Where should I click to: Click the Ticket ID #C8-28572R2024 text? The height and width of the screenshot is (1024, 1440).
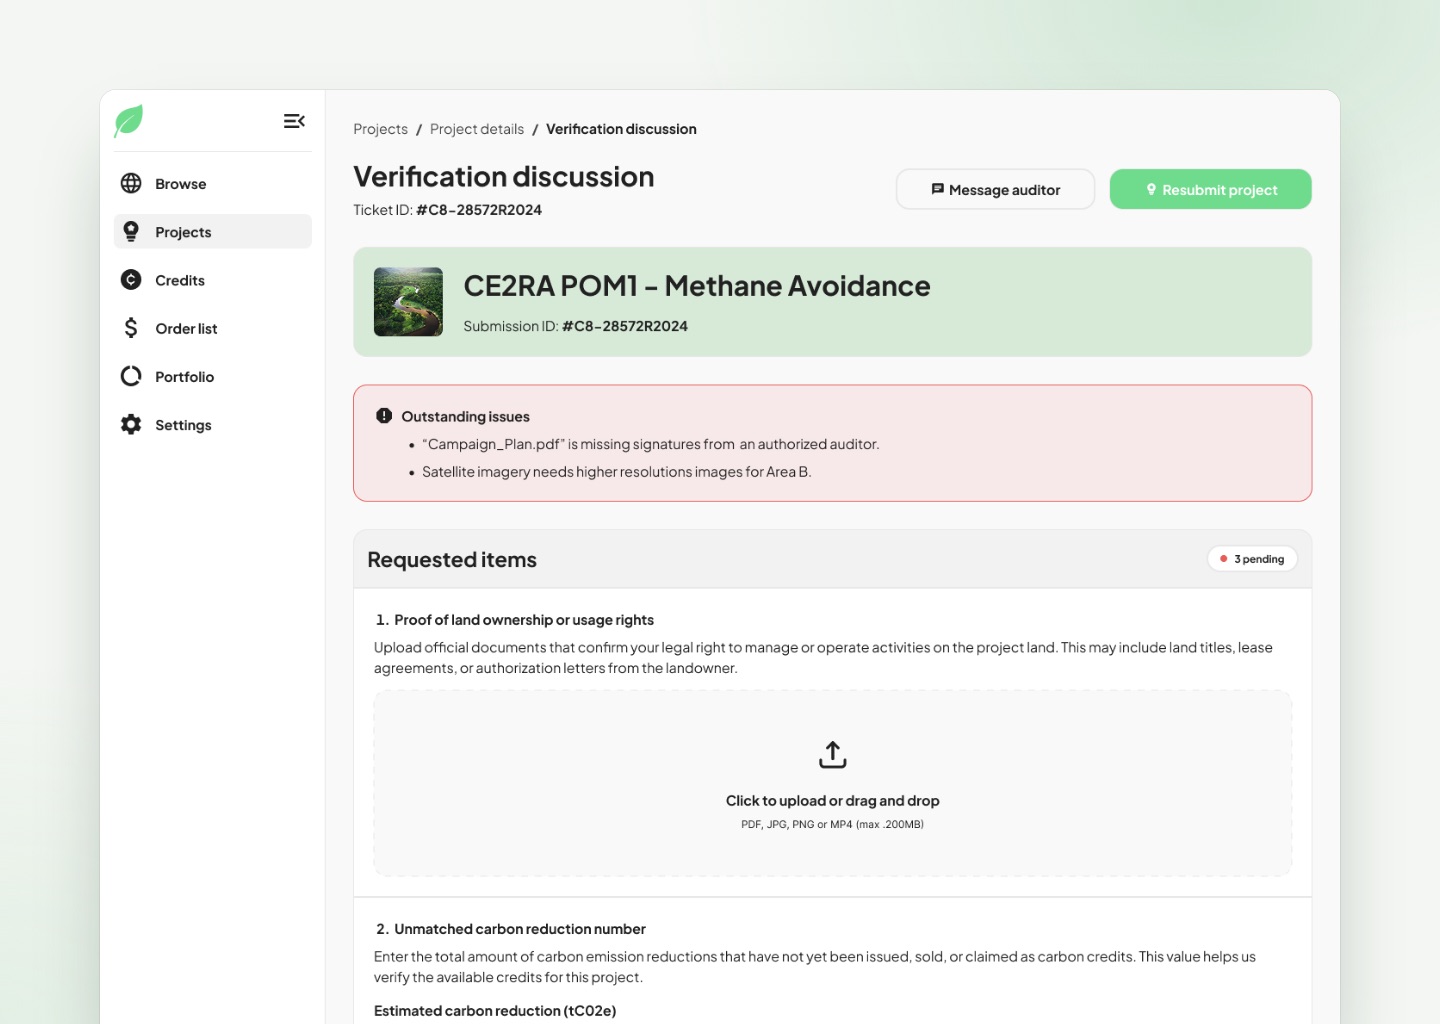pos(448,210)
